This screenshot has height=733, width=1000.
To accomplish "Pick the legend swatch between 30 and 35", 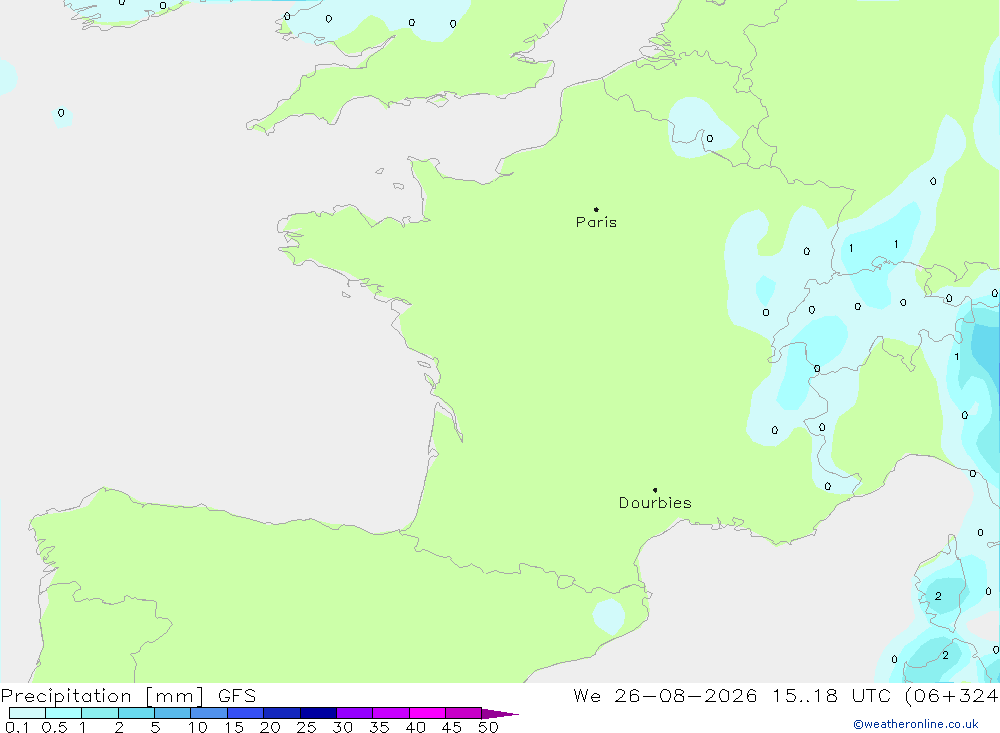I will [x=355, y=713].
